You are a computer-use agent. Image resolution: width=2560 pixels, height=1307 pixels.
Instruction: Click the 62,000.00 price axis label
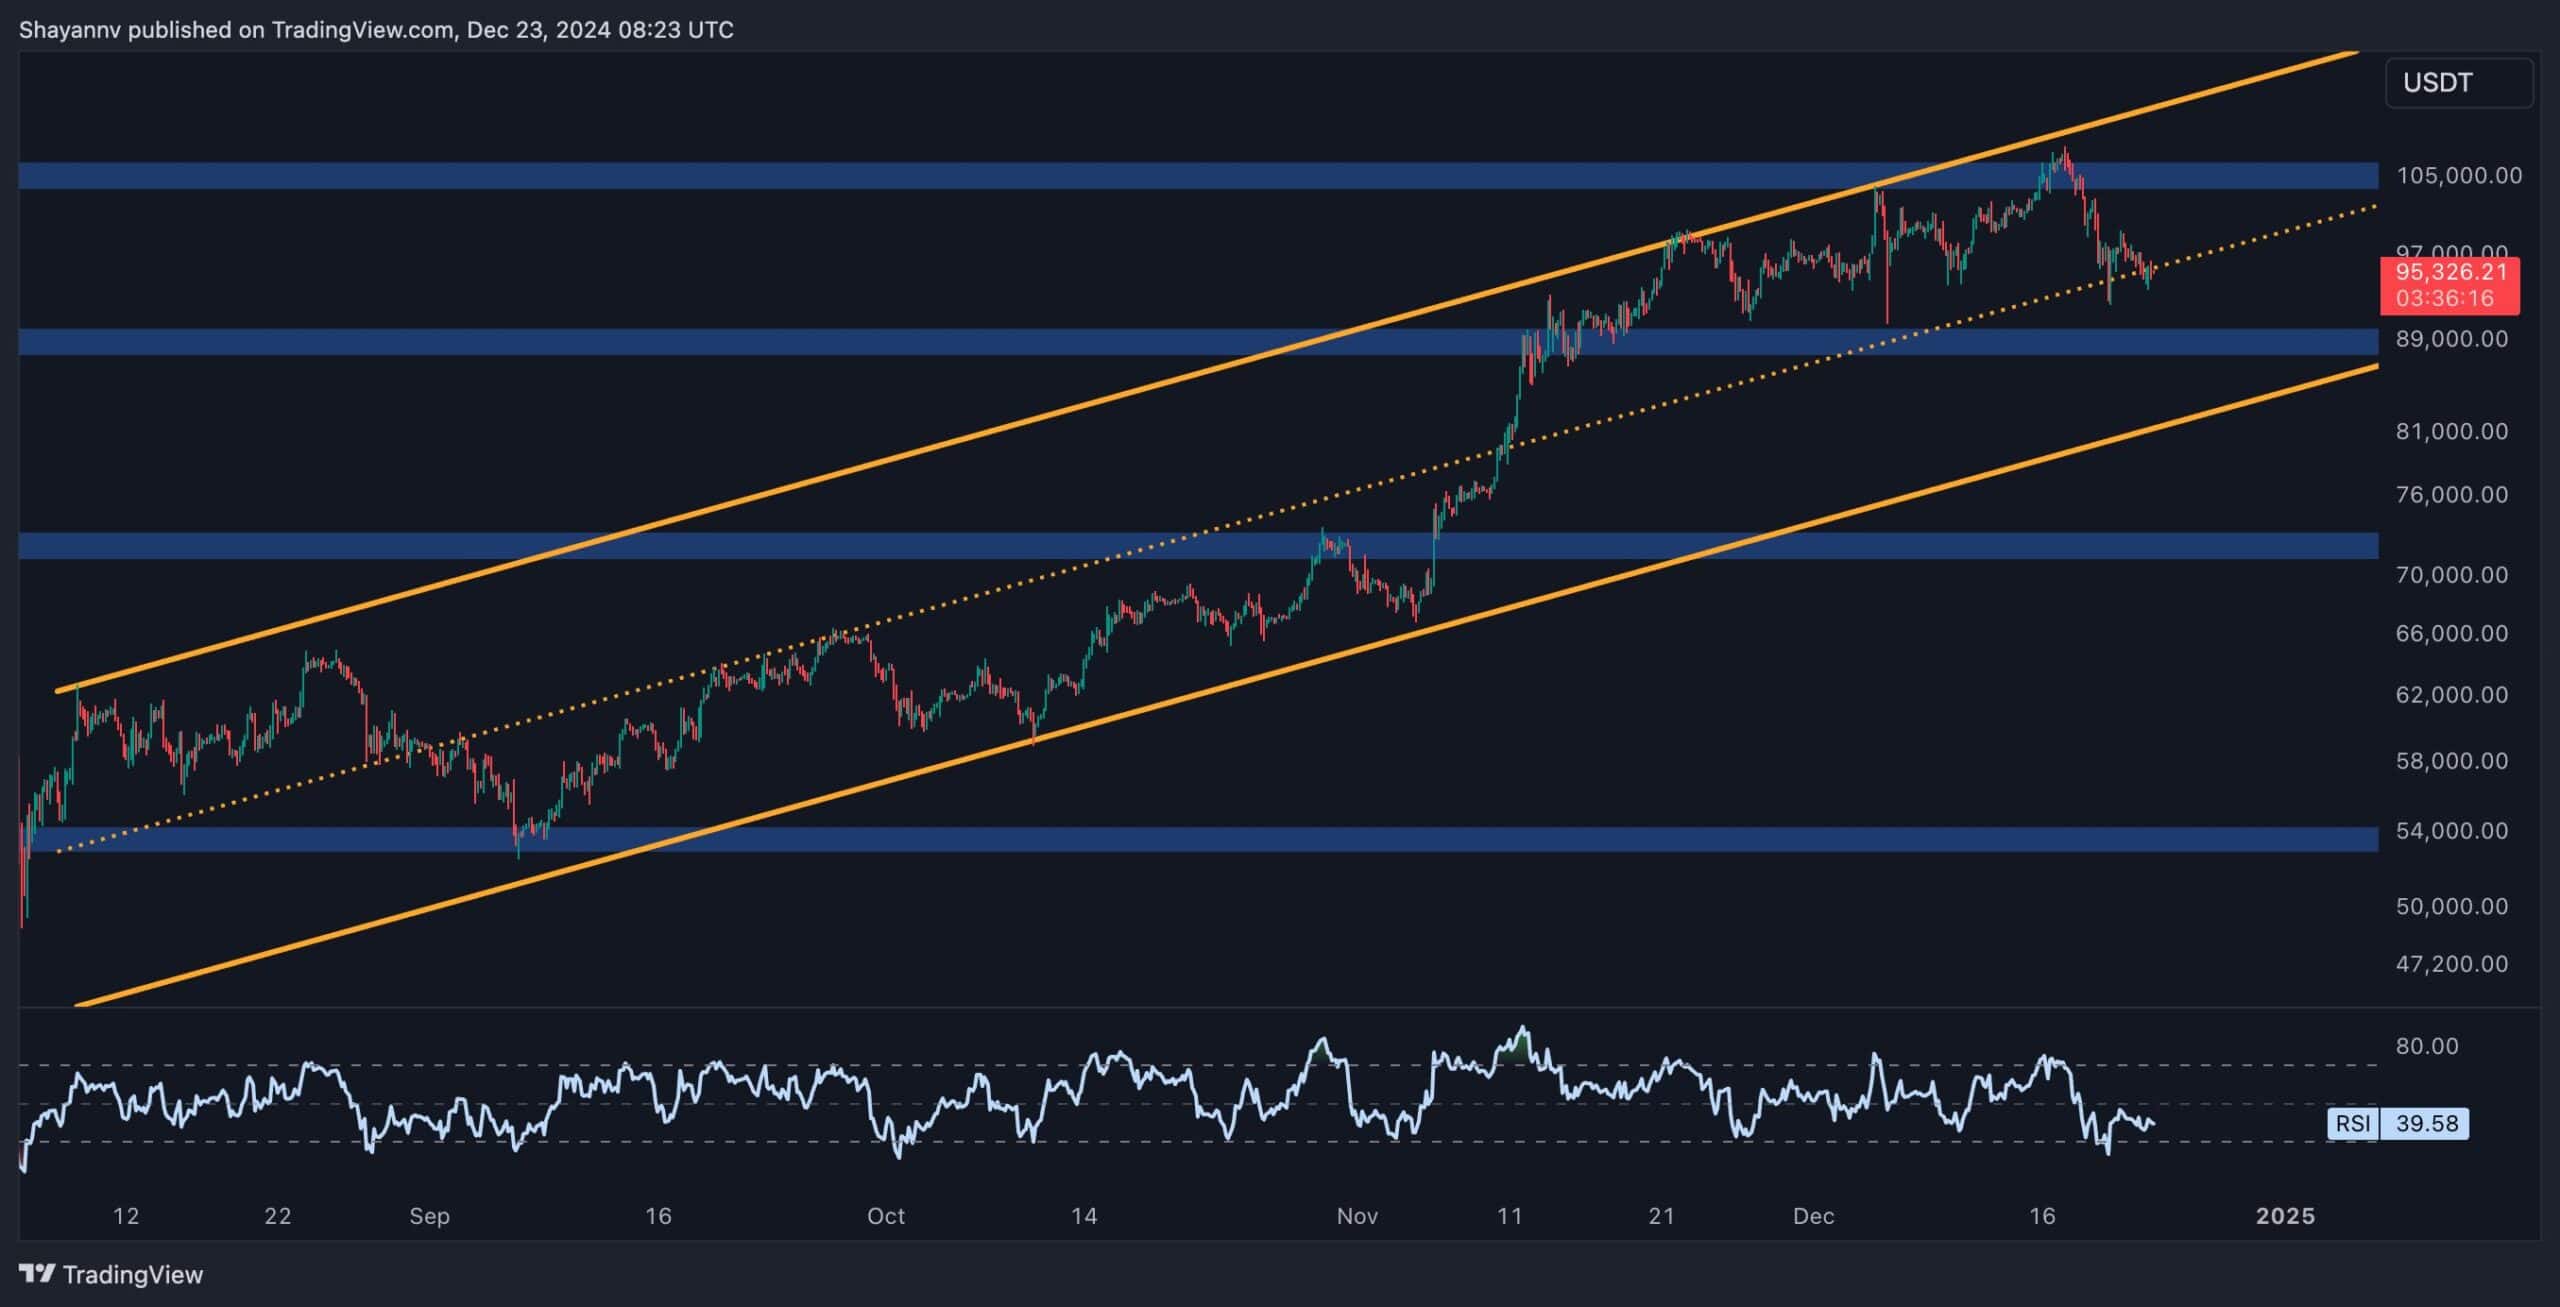pos(2451,694)
